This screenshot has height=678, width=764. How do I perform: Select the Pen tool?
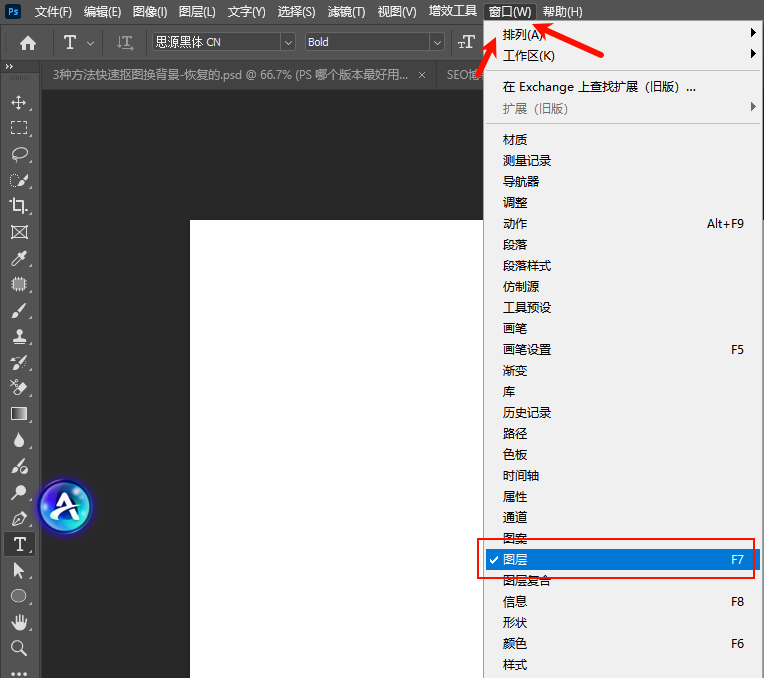(x=19, y=518)
